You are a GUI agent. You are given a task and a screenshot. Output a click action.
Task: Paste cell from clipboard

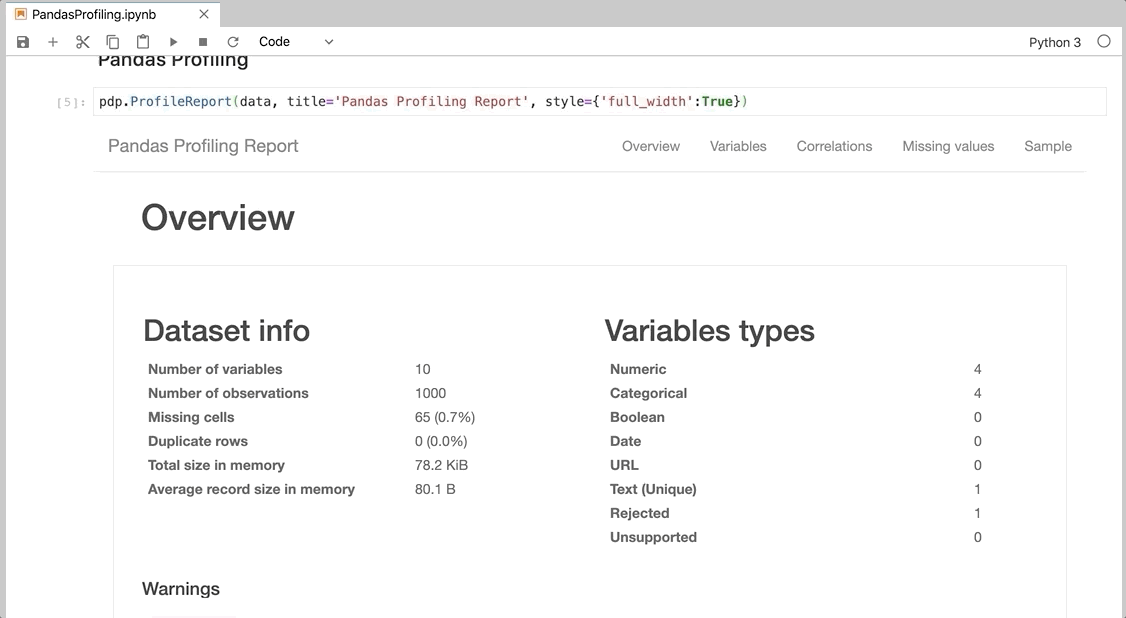(x=143, y=42)
